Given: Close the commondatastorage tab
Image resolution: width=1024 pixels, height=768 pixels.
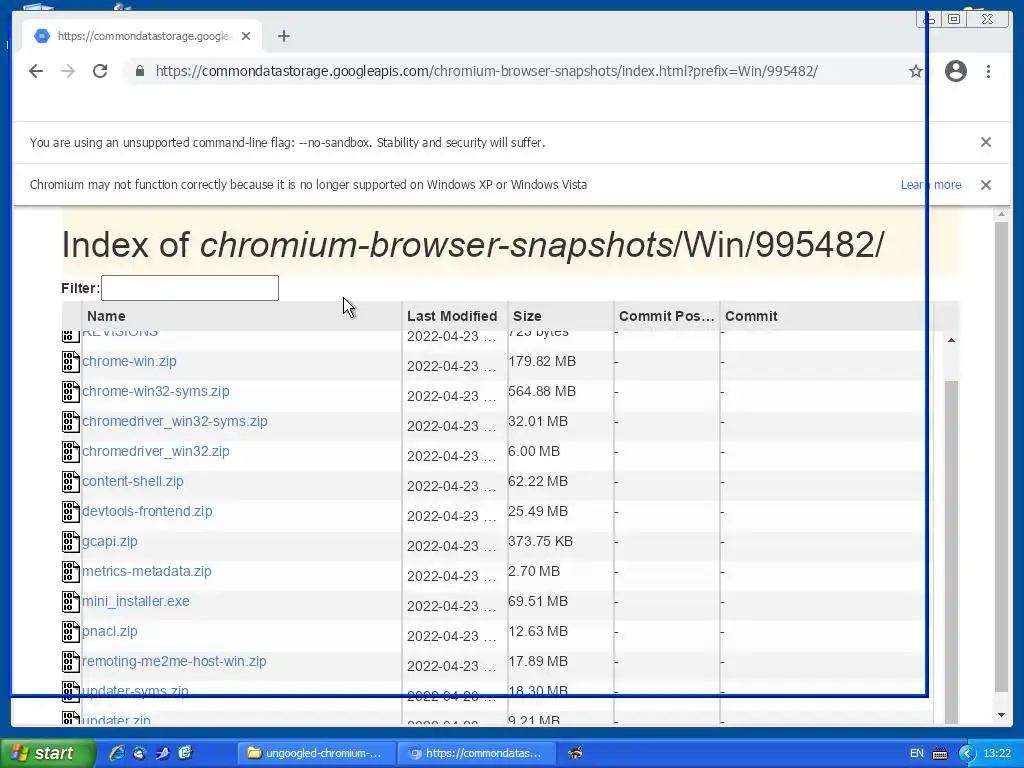Looking at the screenshot, I should coord(246,36).
